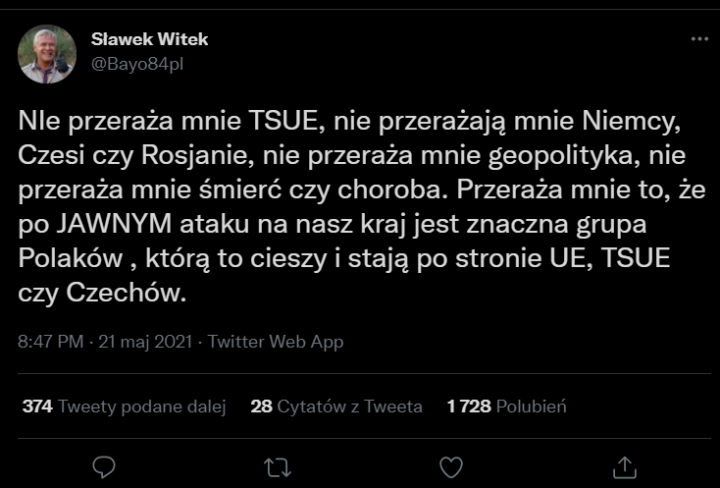720x488 pixels.
Task: Click the reply speech bubble icon
Action: click(104, 467)
